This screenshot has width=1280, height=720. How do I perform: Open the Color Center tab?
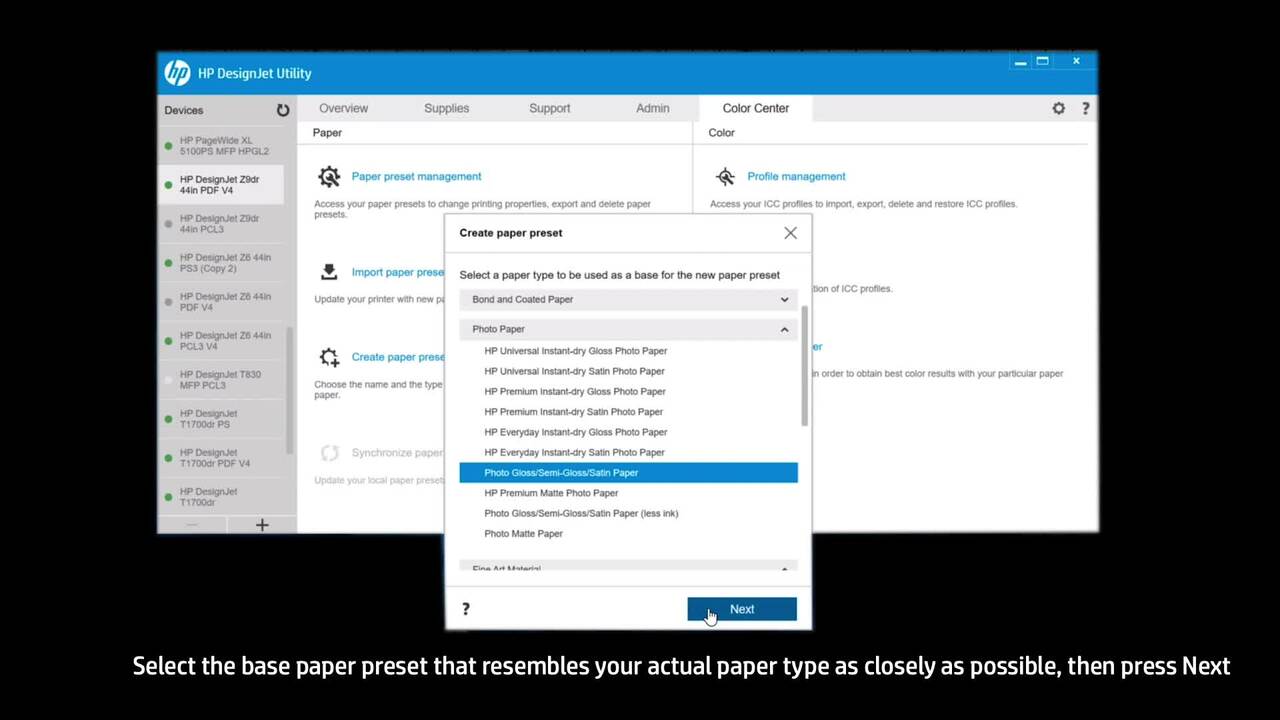756,108
